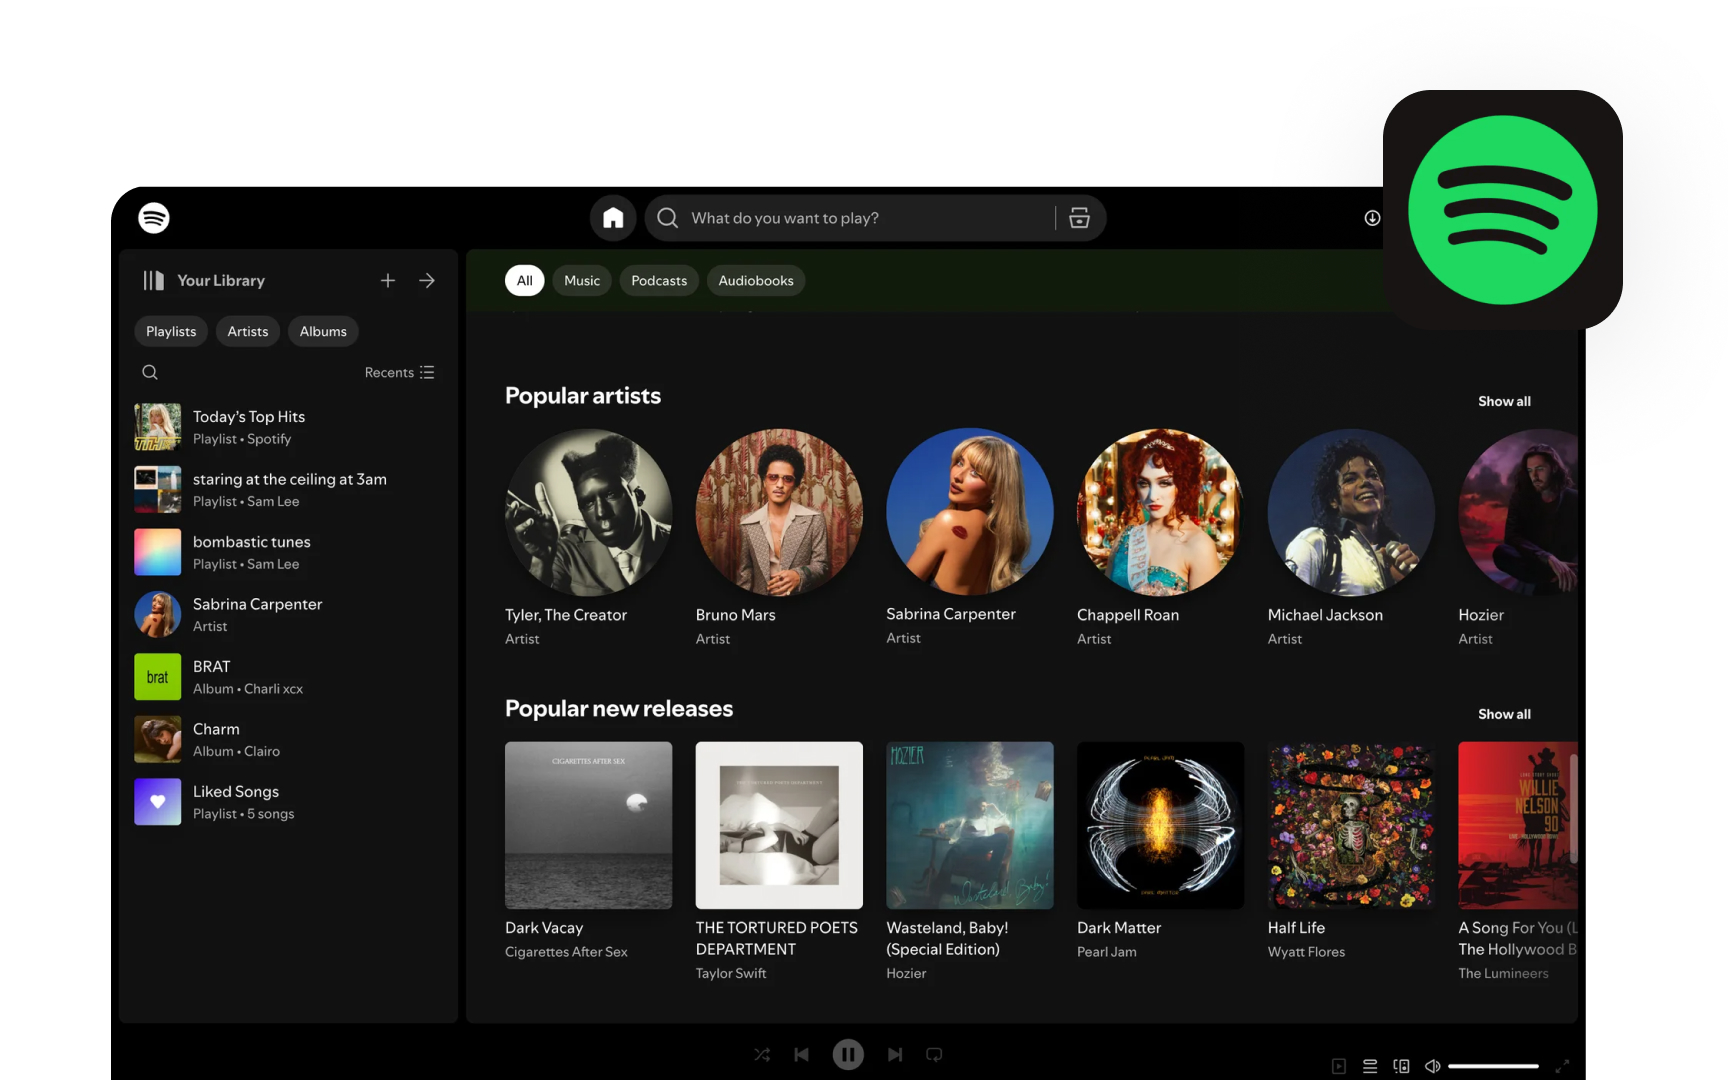
Task: Go to Home via the house icon
Action: click(613, 218)
